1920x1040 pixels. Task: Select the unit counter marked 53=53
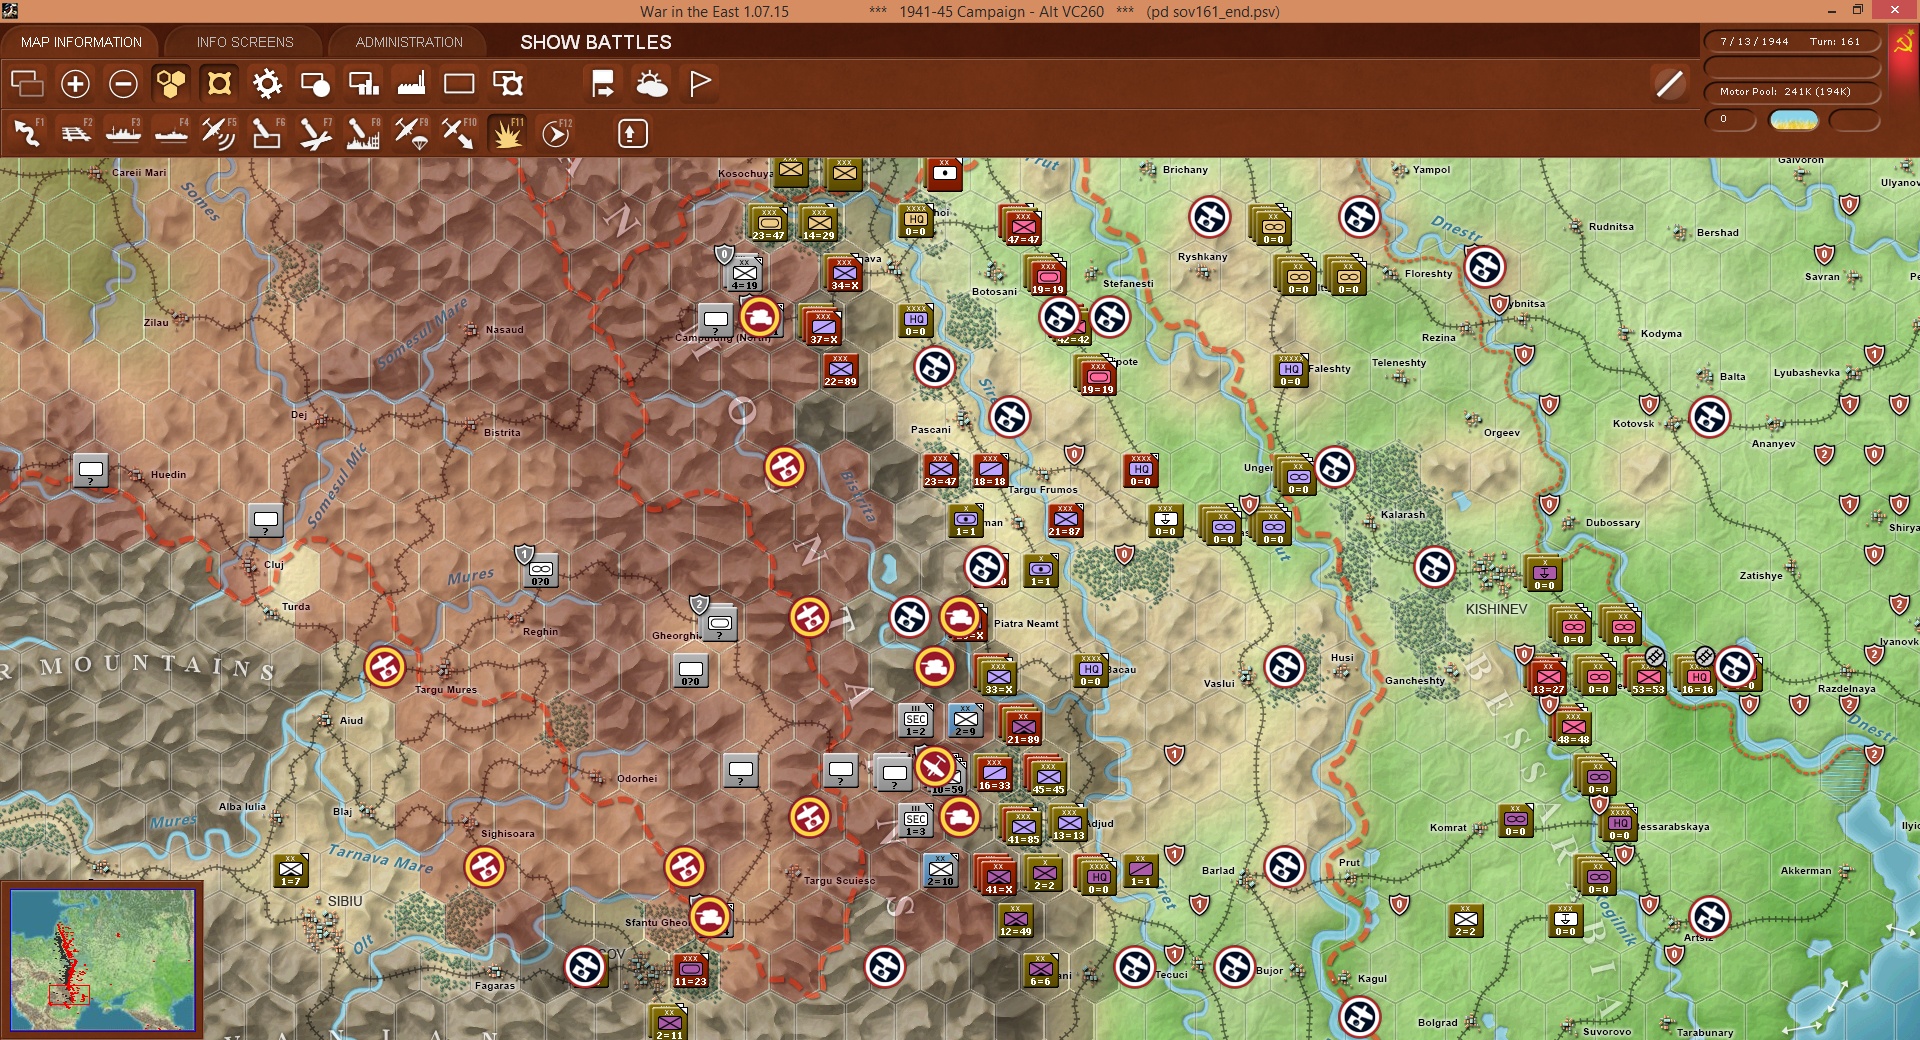pos(1648,677)
